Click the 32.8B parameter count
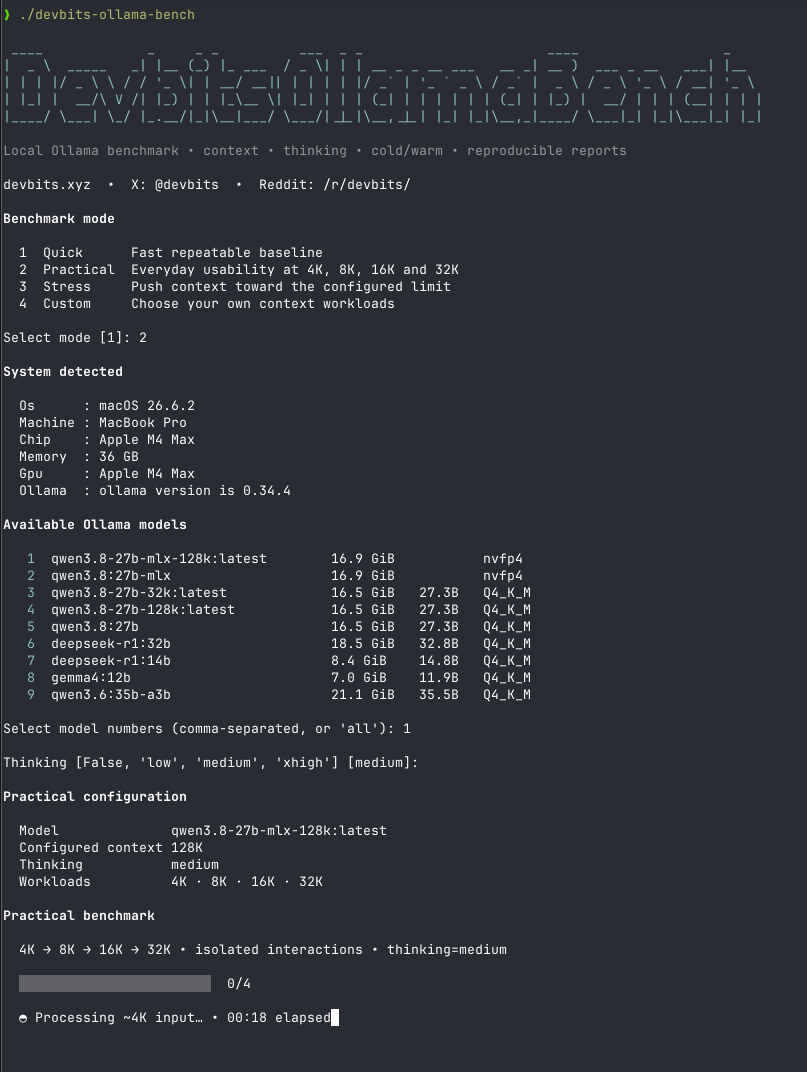This screenshot has height=1072, width=807. [439, 644]
